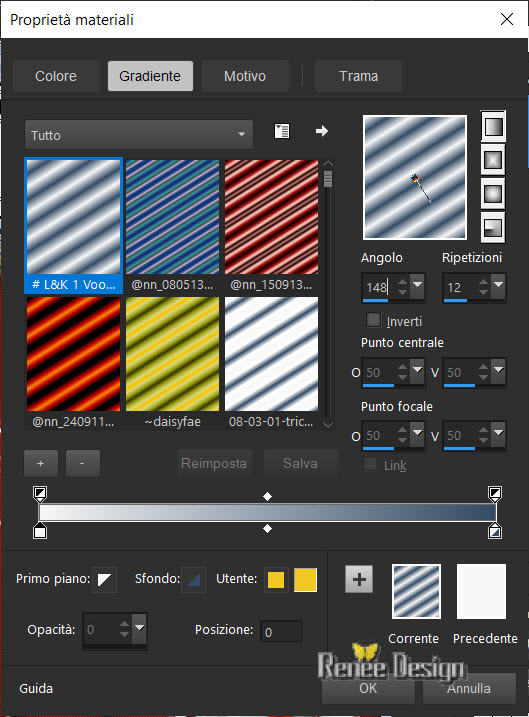Open the Guida help link
Image resolution: width=529 pixels, height=717 pixels.
coord(36,688)
